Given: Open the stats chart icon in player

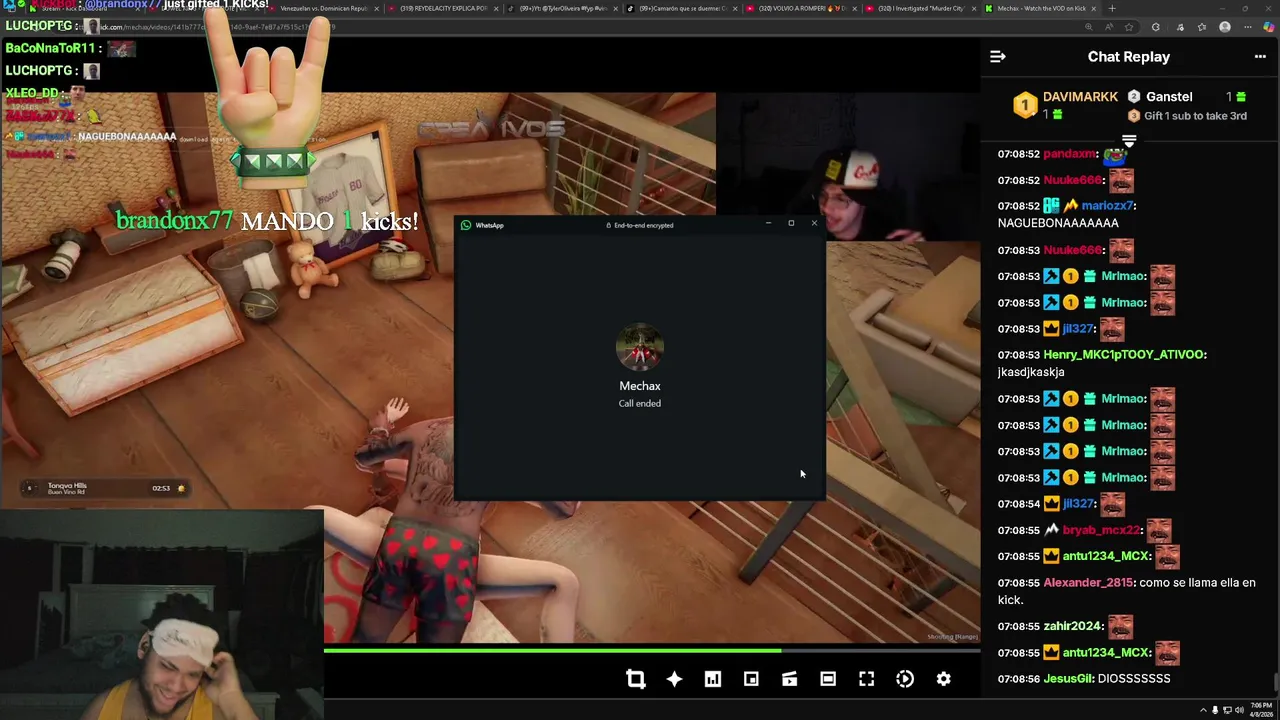Looking at the screenshot, I should click(712, 679).
